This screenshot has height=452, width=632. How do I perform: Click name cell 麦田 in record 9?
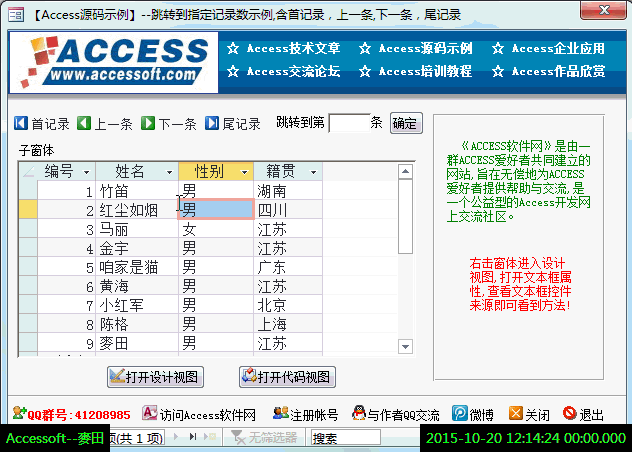(137, 343)
